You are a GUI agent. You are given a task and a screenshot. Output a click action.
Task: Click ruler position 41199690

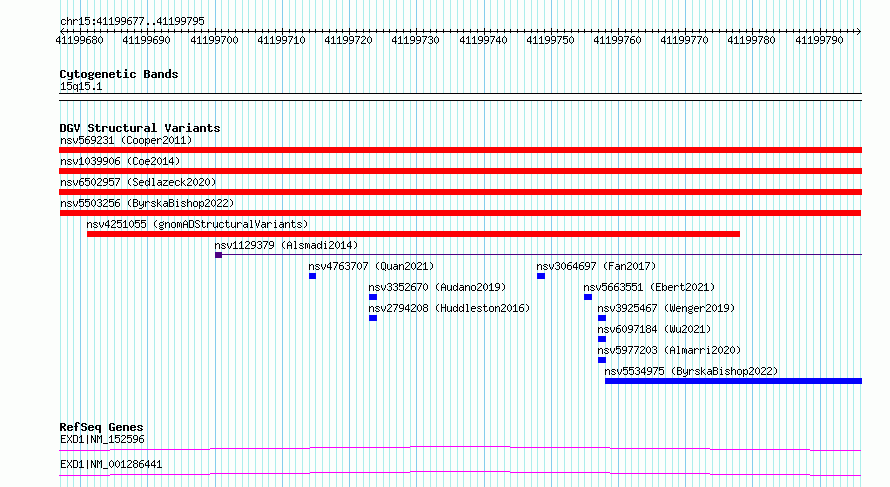[146, 40]
